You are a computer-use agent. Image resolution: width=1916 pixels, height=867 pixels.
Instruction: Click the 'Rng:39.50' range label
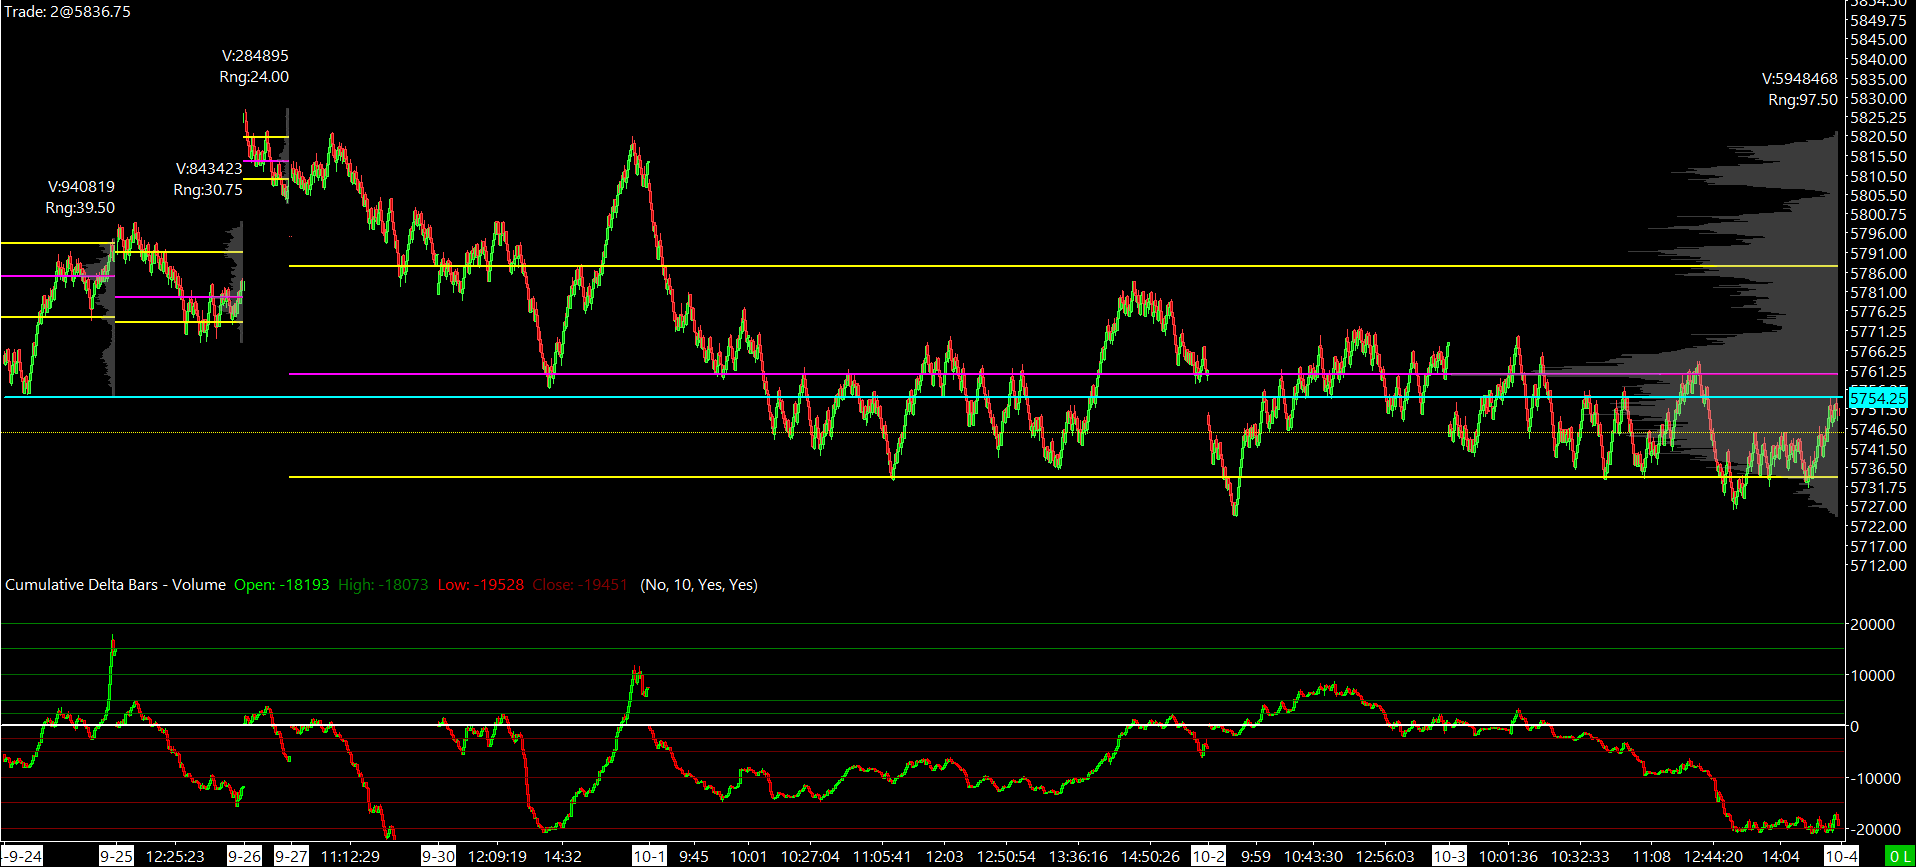click(x=80, y=208)
